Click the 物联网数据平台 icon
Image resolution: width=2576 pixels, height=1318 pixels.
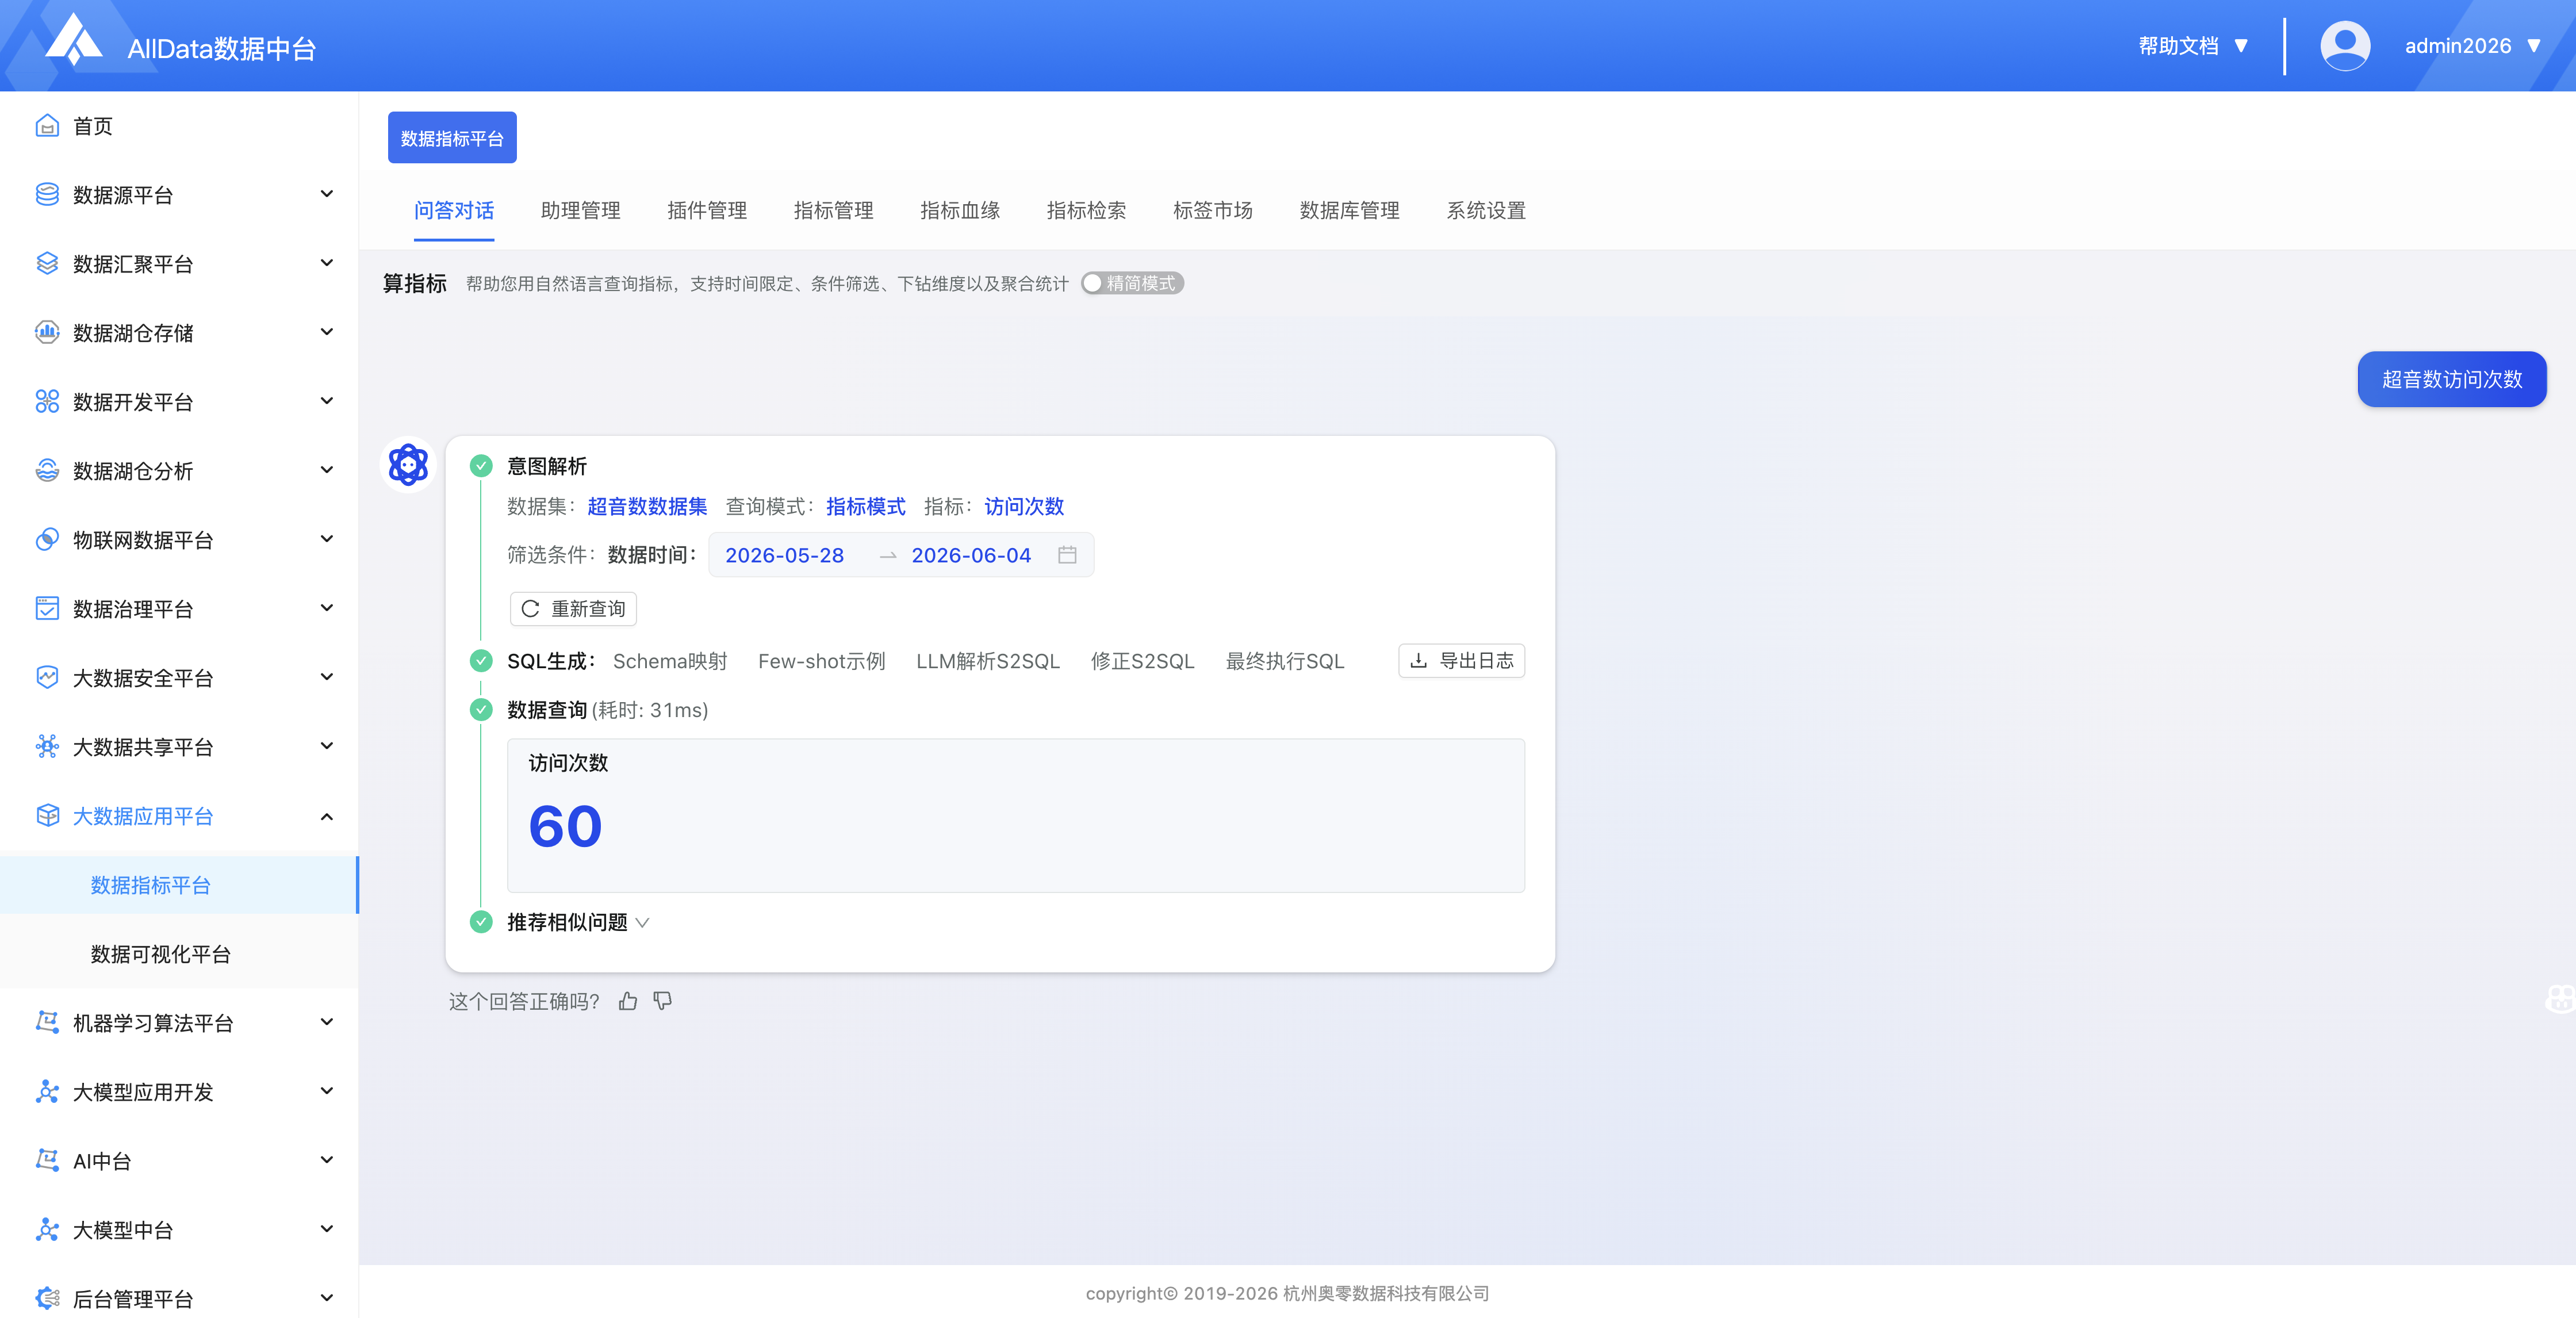click(x=47, y=540)
